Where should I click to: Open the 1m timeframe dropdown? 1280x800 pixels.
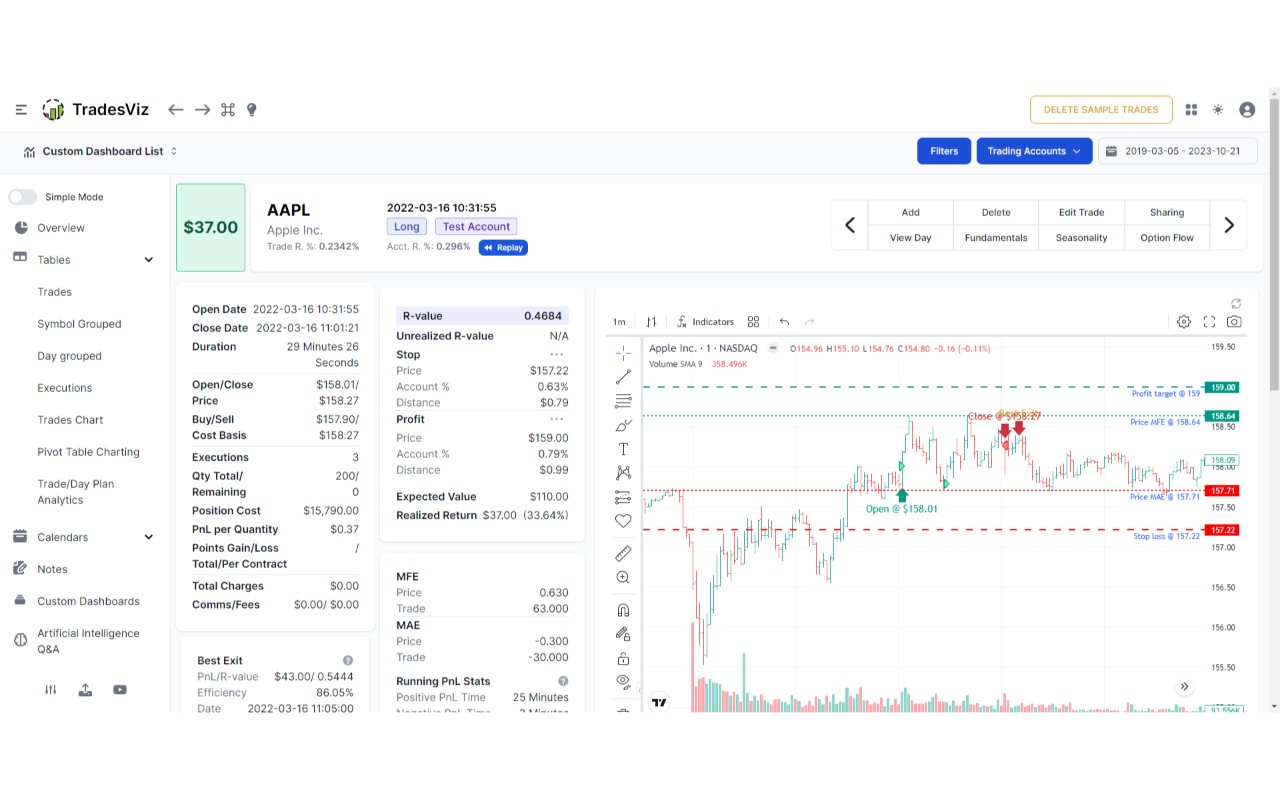click(619, 322)
